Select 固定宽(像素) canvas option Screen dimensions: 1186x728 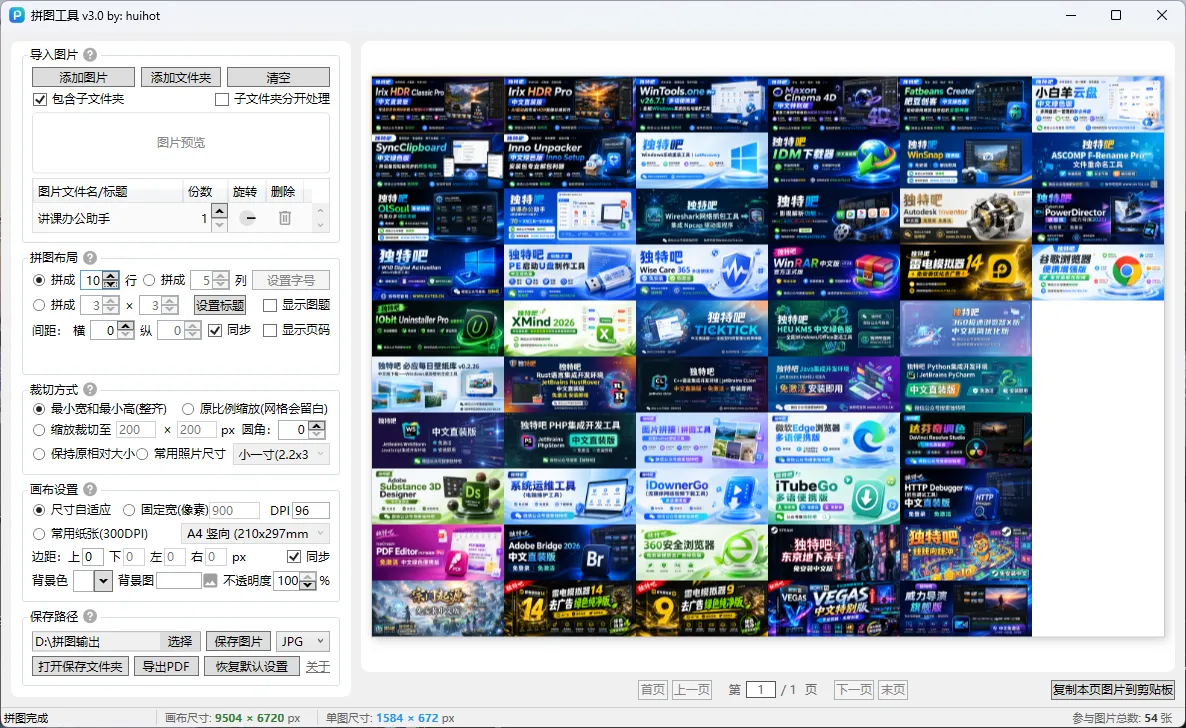tap(129, 510)
